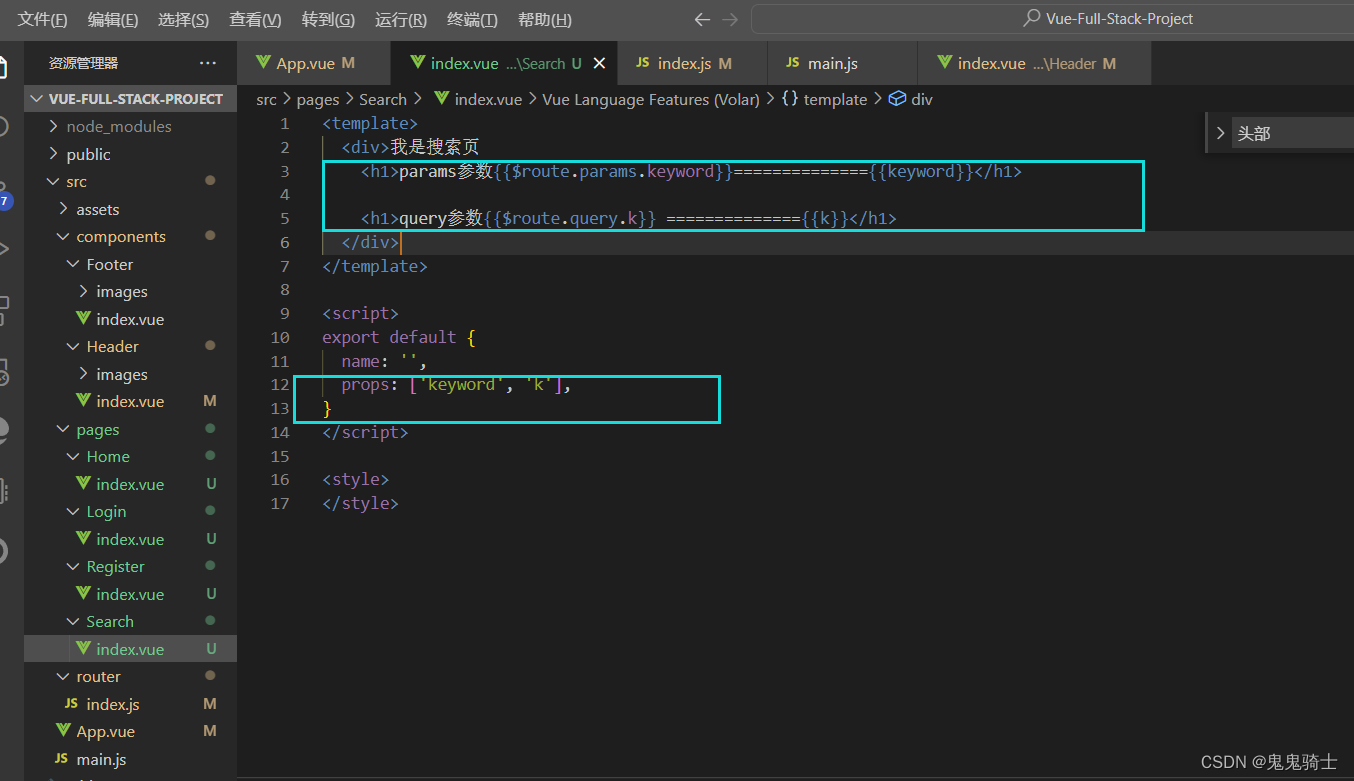Collapse the components folder
Viewport: 1354px width, 781px height.
[x=130, y=236]
